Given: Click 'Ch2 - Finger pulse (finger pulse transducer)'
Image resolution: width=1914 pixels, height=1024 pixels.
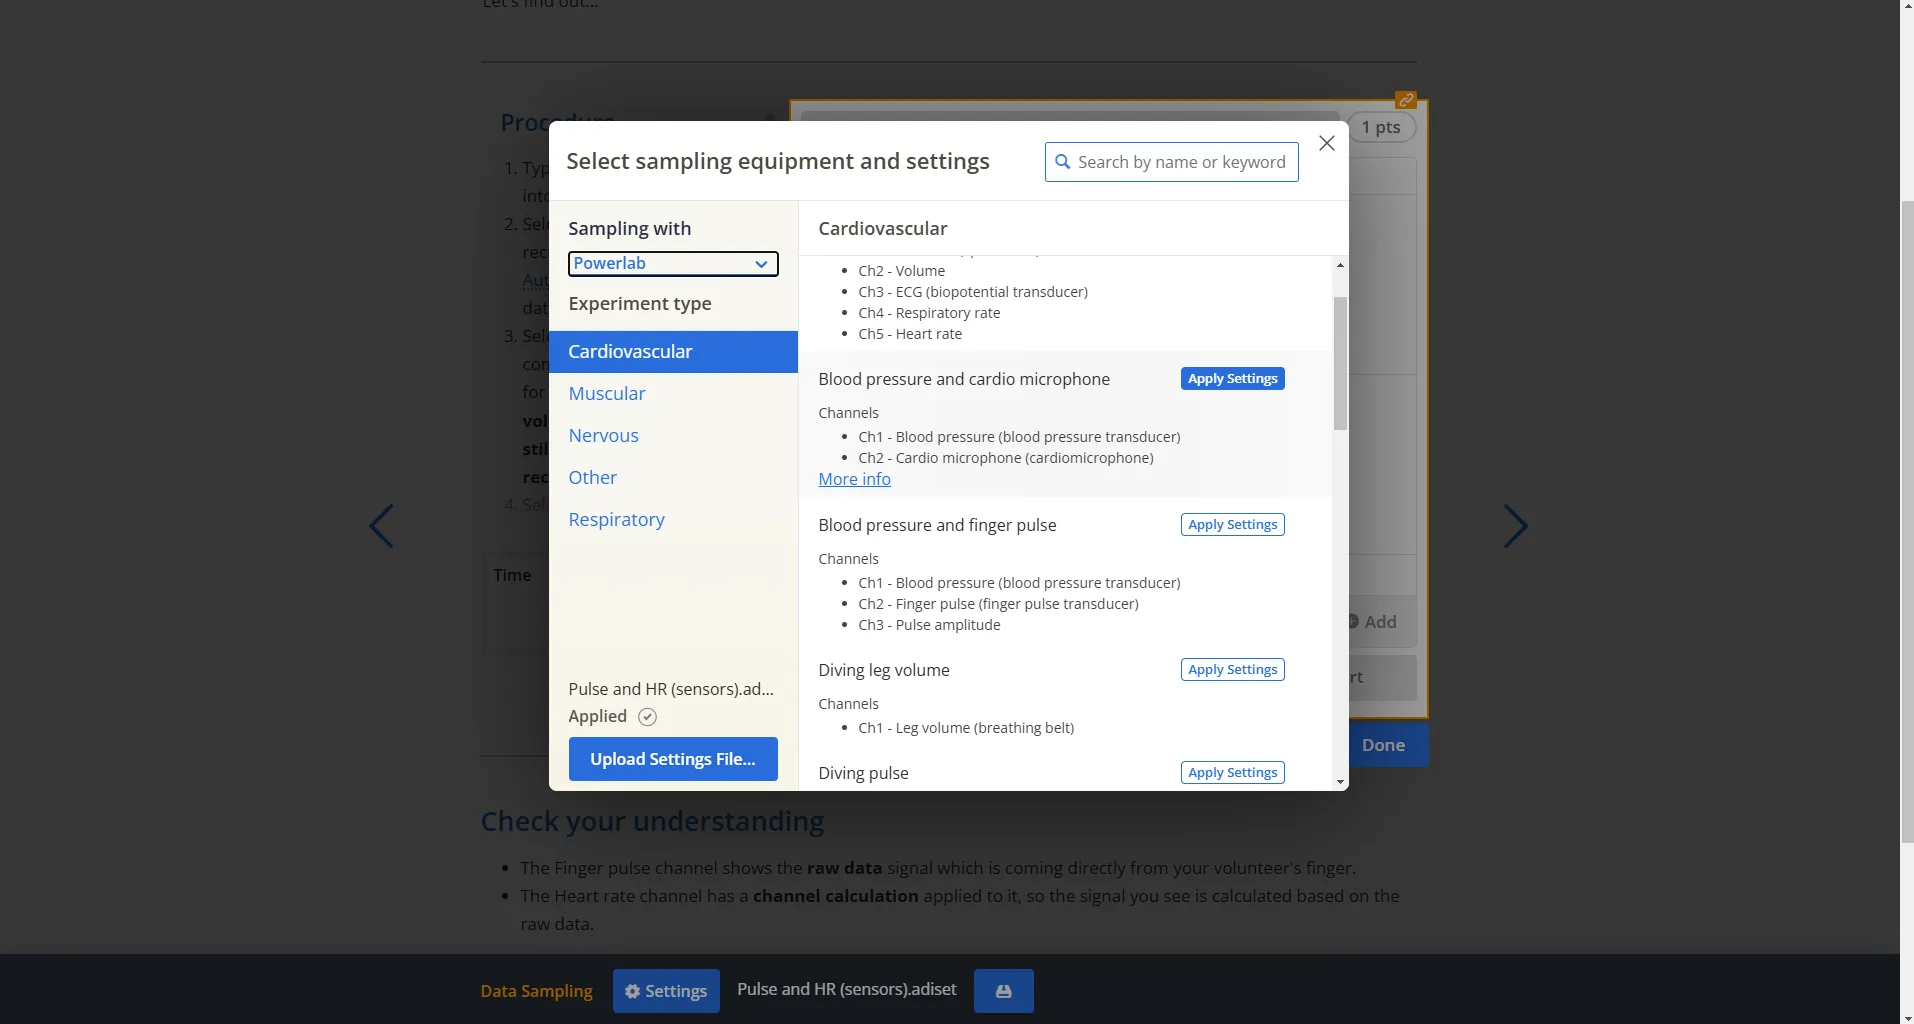Looking at the screenshot, I should [998, 604].
